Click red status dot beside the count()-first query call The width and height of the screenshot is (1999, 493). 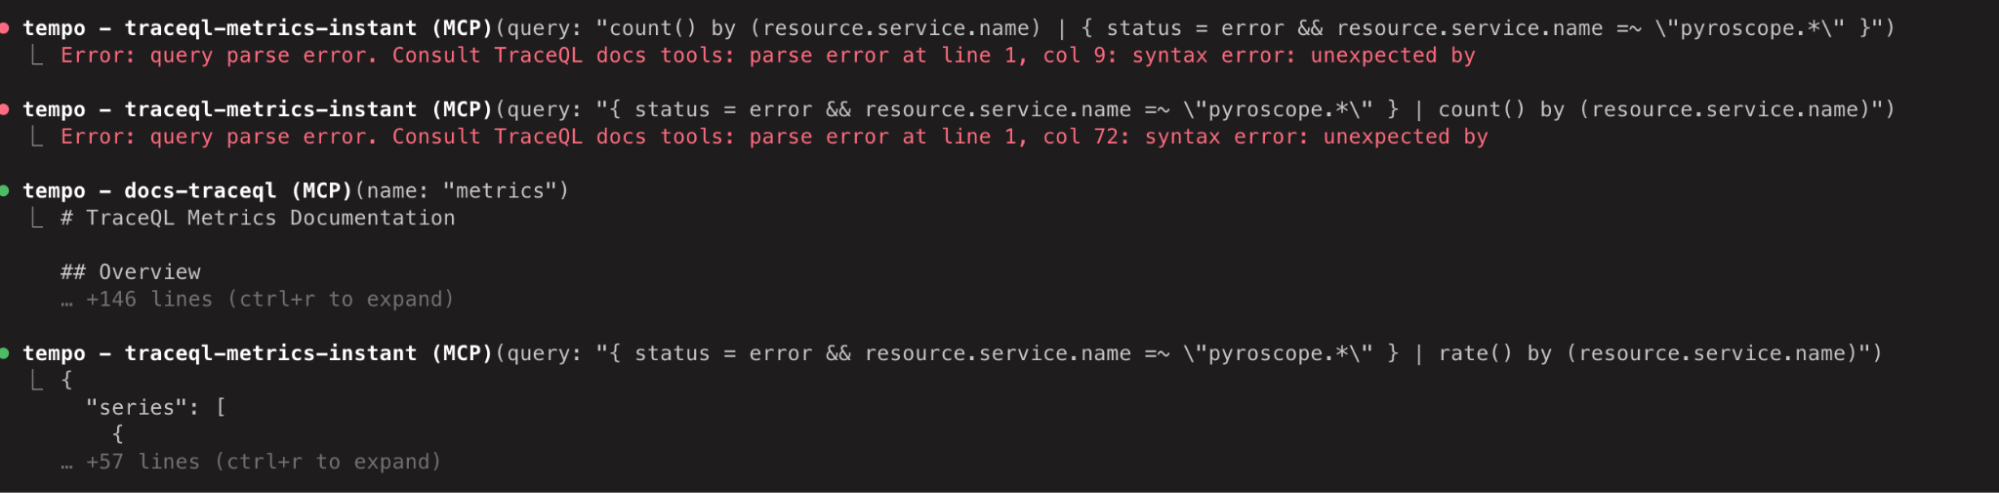click(4, 28)
